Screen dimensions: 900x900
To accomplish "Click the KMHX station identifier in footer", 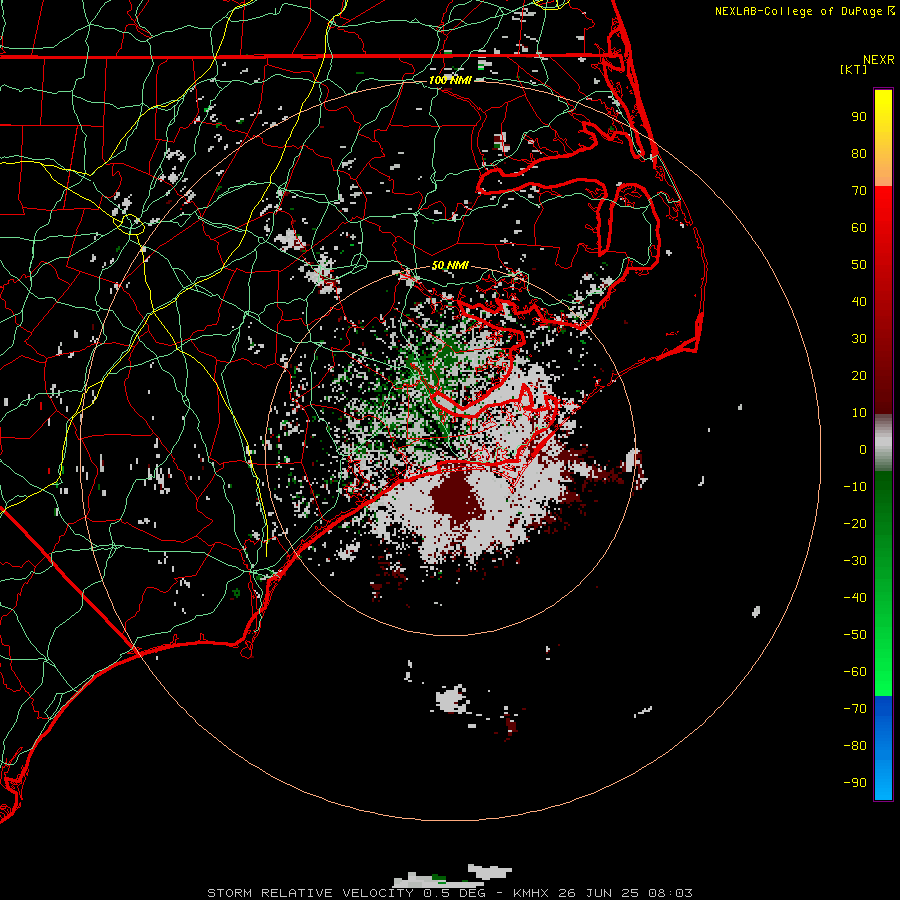I will tap(531, 893).
